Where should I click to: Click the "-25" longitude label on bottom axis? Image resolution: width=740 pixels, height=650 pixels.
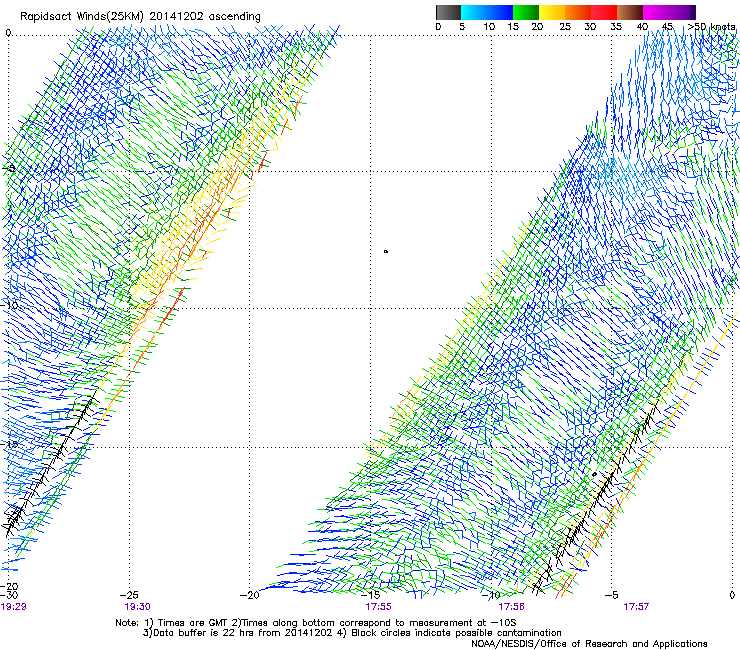(x=128, y=595)
